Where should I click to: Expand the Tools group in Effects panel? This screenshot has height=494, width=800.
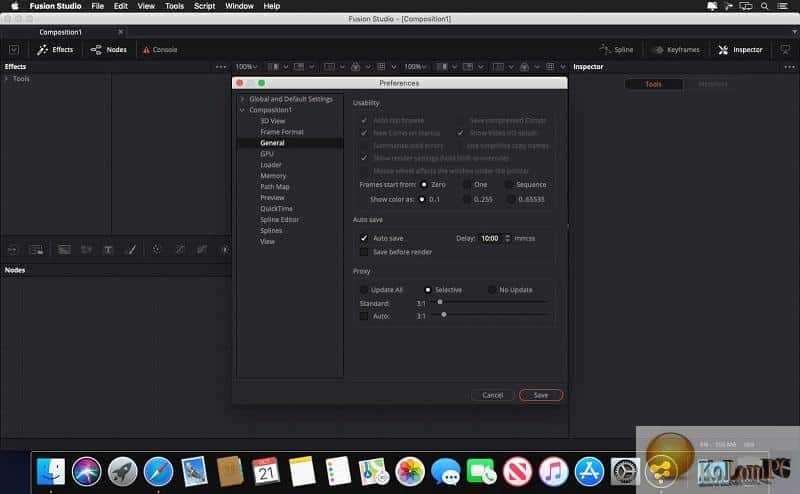pos(6,79)
